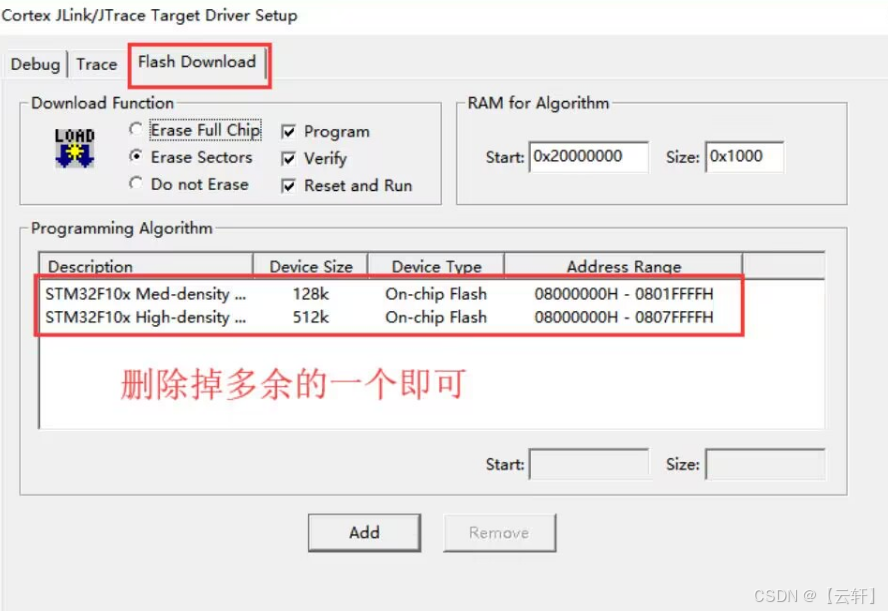Click the Device Type column header
Viewport: 888px width, 611px height.
pyautogui.click(x=436, y=266)
